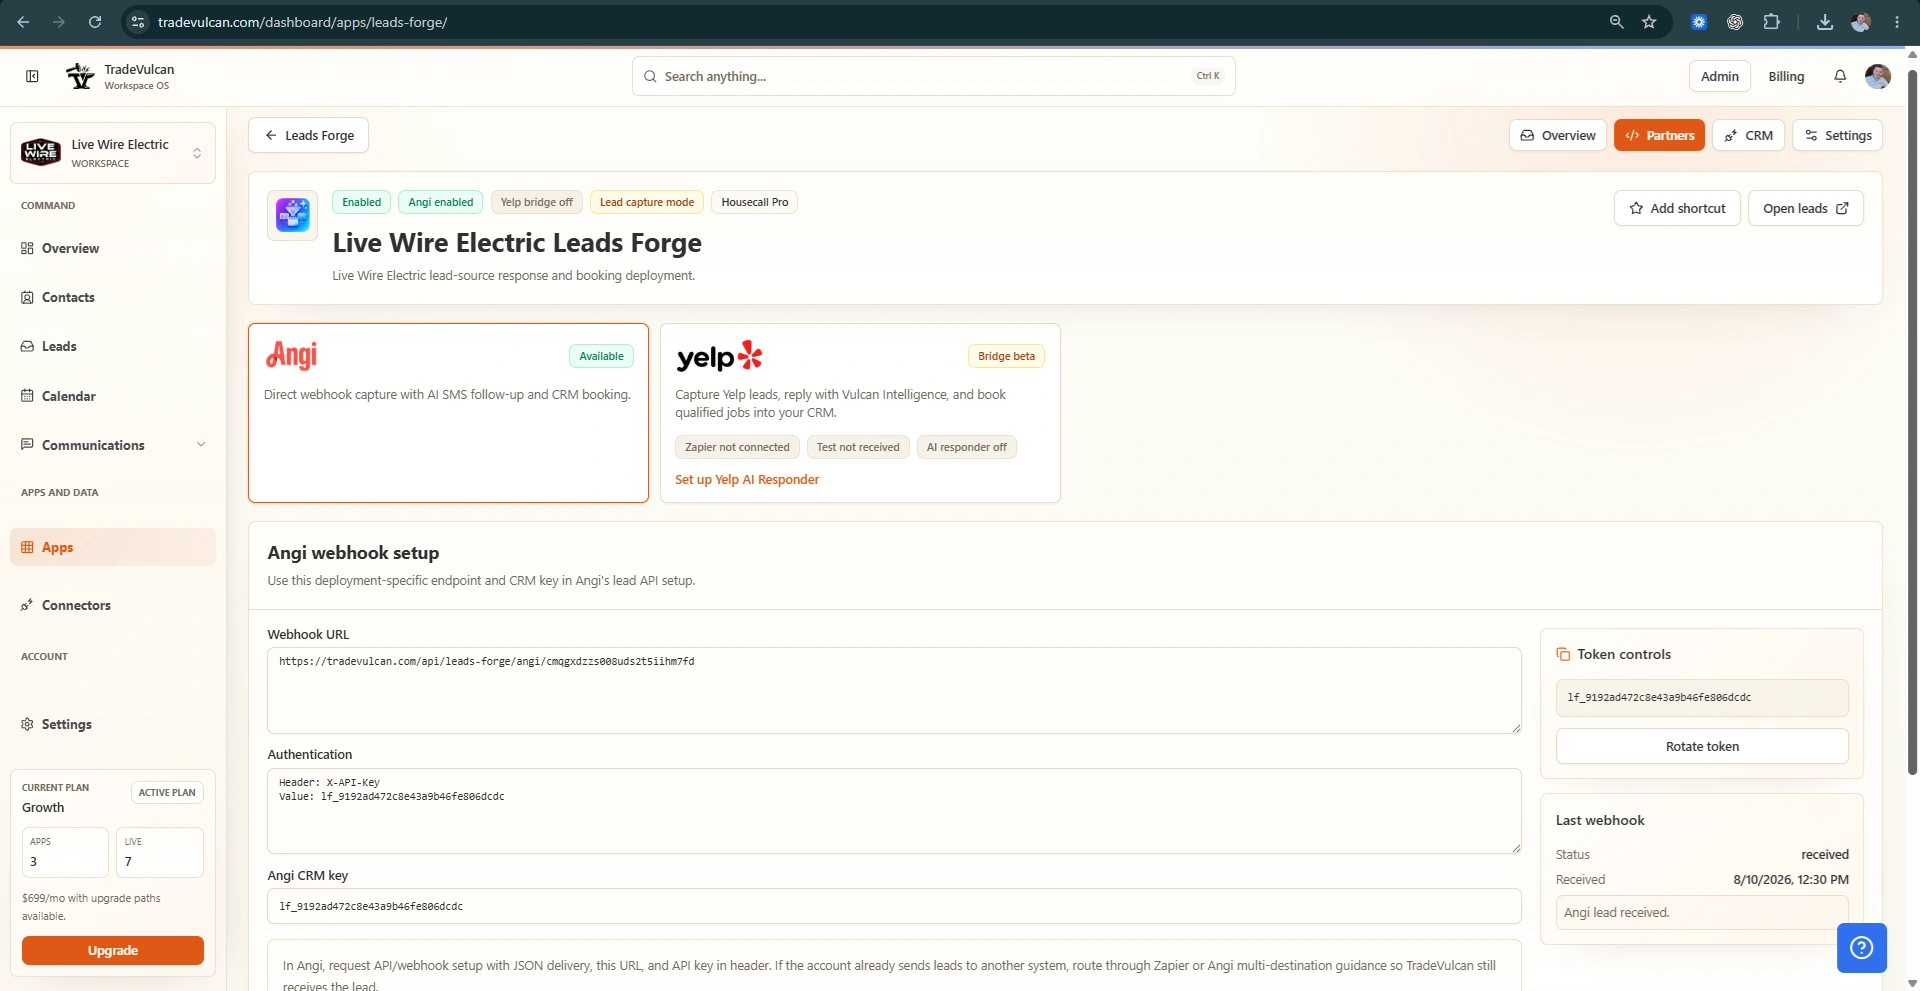The width and height of the screenshot is (1920, 991).
Task: Expand the Communications chevron
Action: [201, 445]
